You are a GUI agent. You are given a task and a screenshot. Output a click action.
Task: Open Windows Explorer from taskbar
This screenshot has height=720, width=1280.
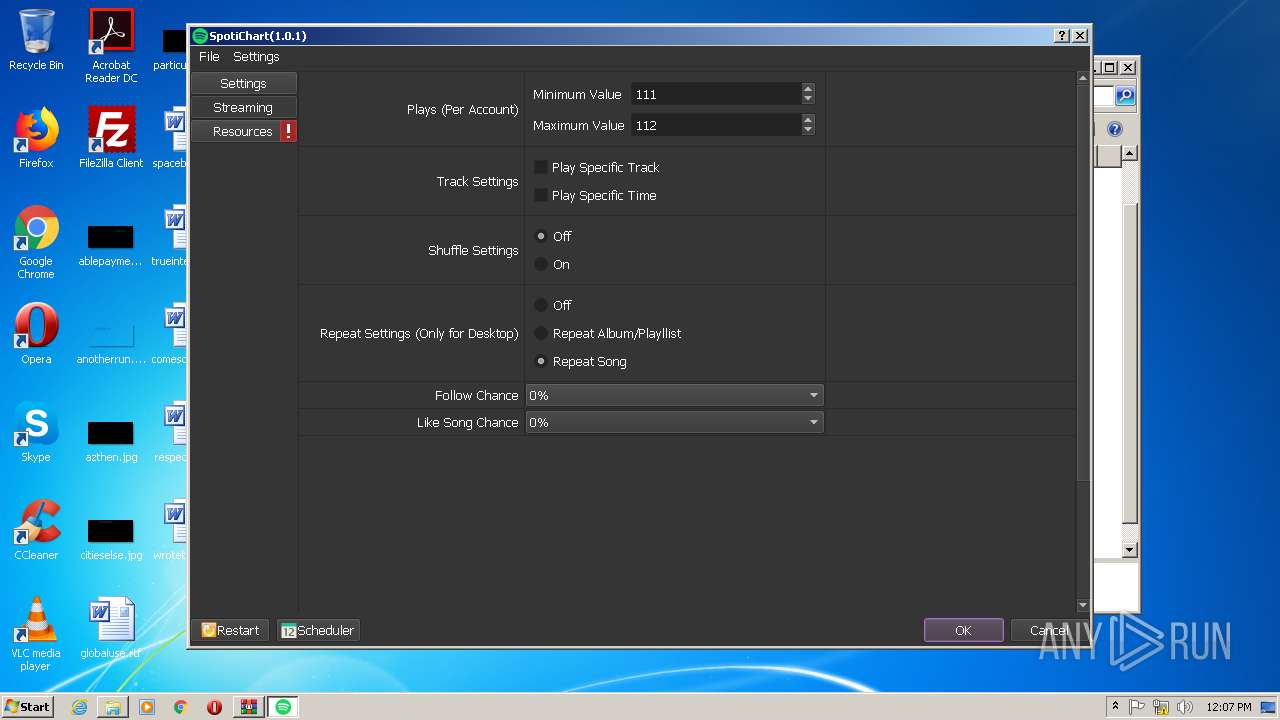click(113, 707)
